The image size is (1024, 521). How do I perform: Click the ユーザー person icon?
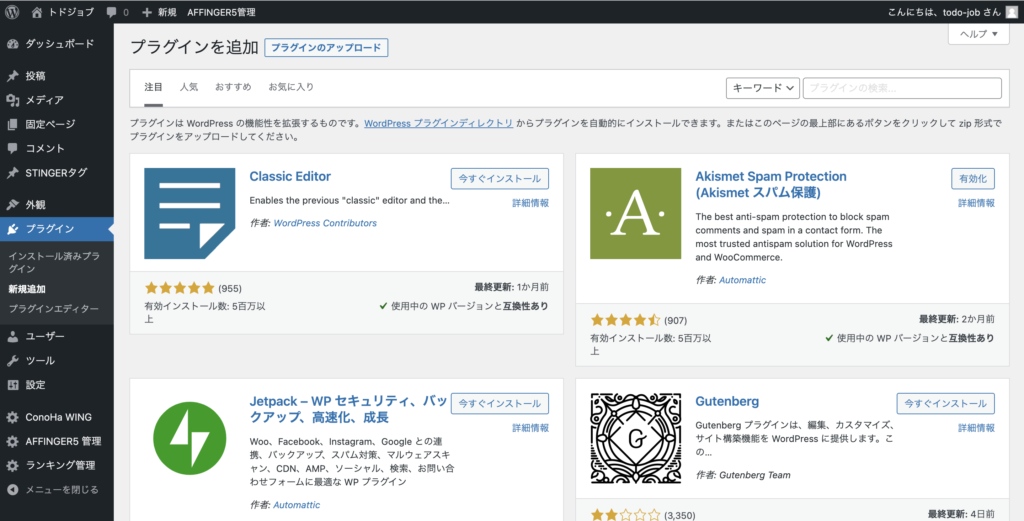(12, 336)
